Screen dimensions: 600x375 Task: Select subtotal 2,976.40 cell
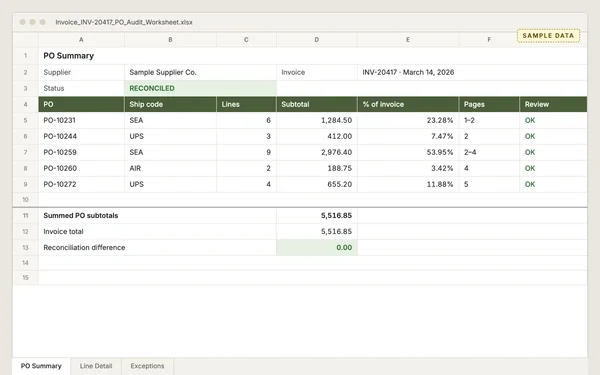317,152
